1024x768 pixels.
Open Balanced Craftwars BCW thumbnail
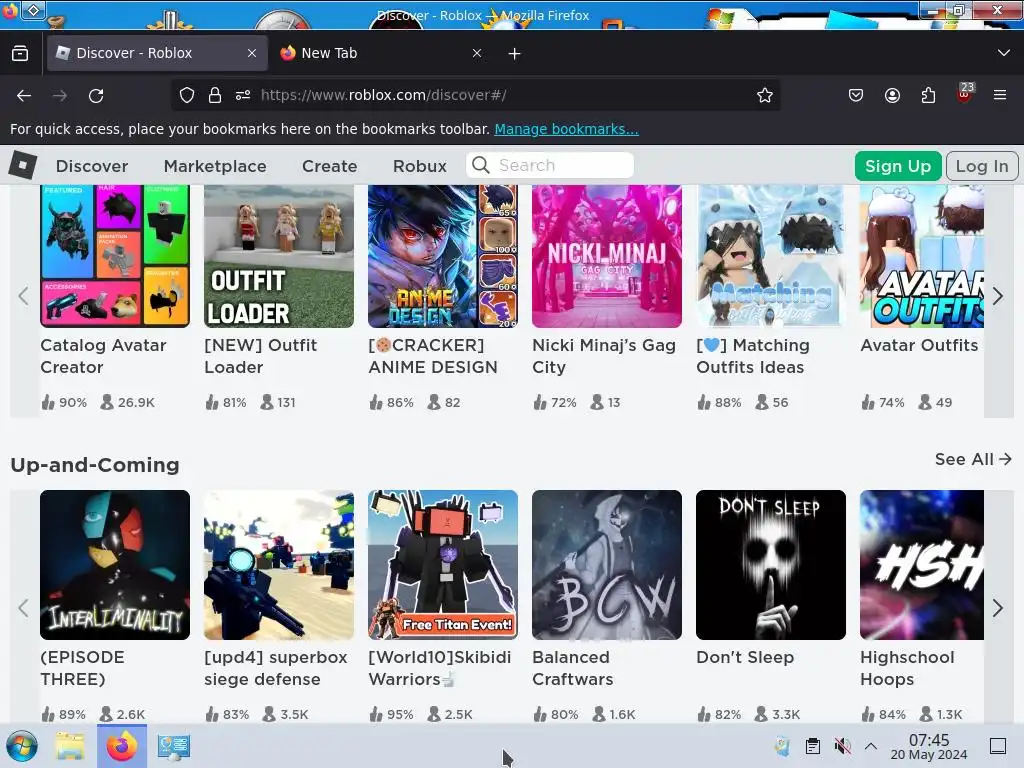tap(607, 565)
